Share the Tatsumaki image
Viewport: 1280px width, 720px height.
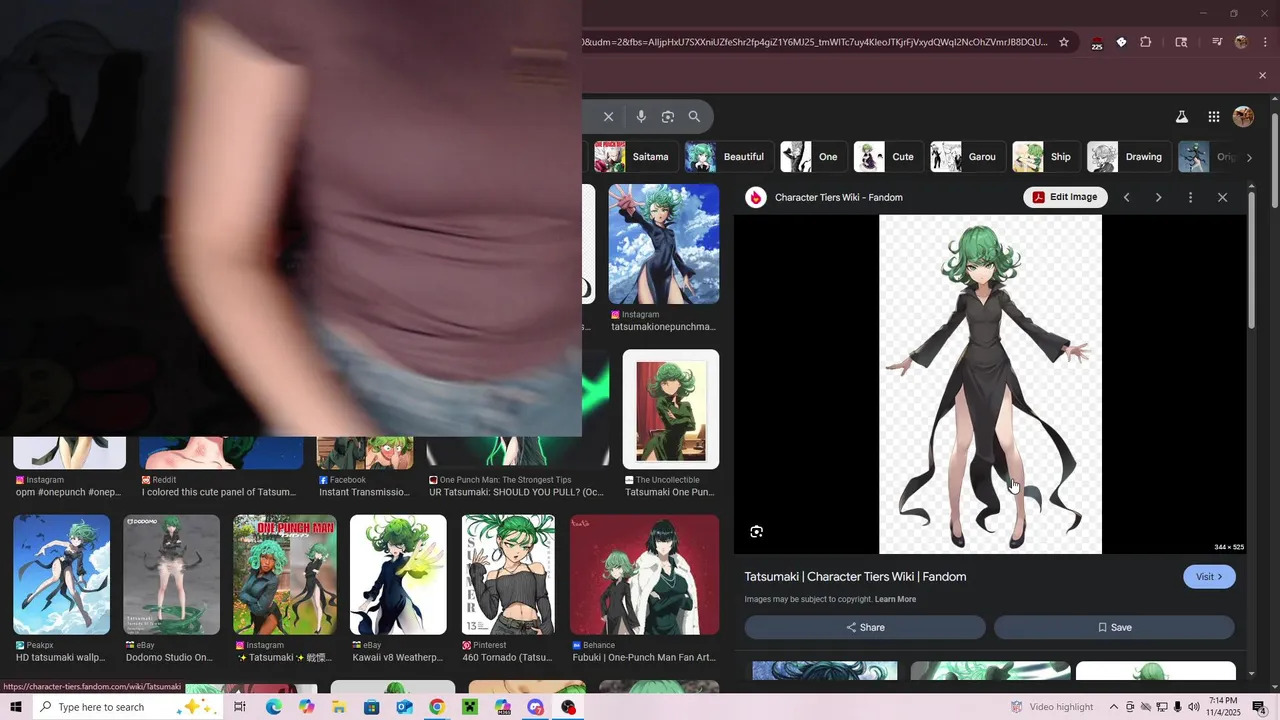click(865, 627)
